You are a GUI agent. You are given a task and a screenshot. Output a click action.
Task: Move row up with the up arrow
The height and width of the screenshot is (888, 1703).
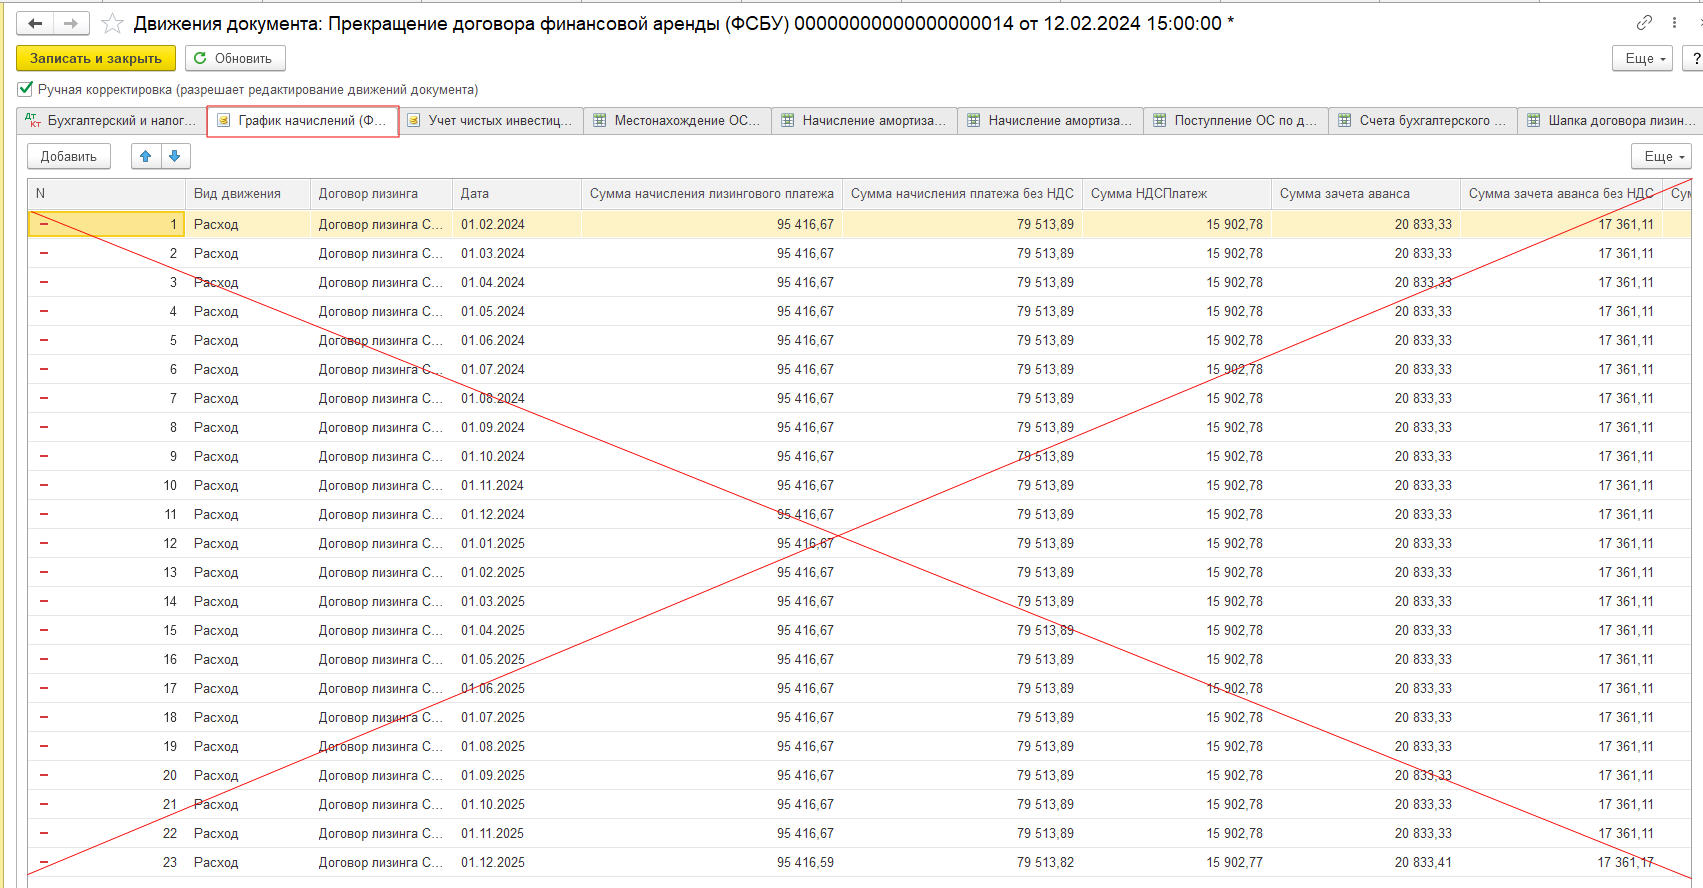point(146,156)
